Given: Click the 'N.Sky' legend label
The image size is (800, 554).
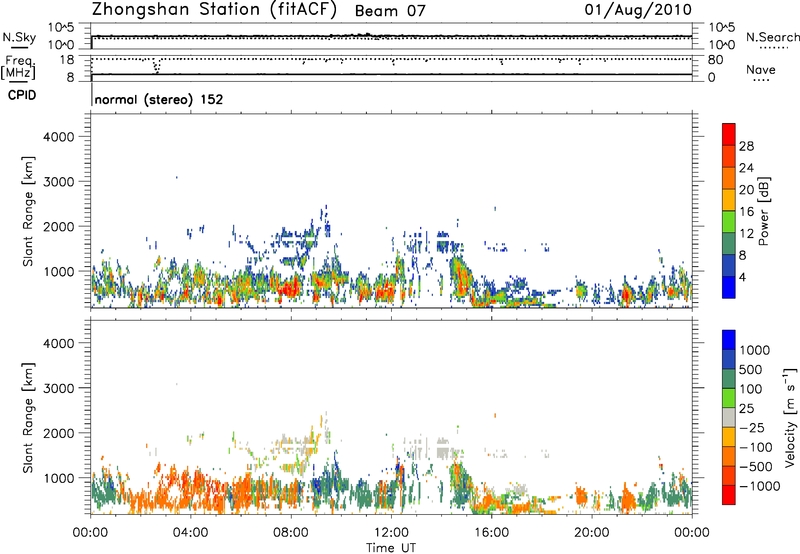Looking at the screenshot, I should pos(19,37).
